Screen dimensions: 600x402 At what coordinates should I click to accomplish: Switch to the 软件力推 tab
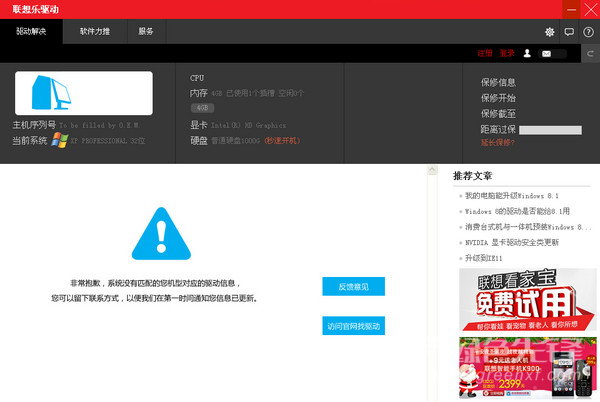pyautogui.click(x=95, y=31)
